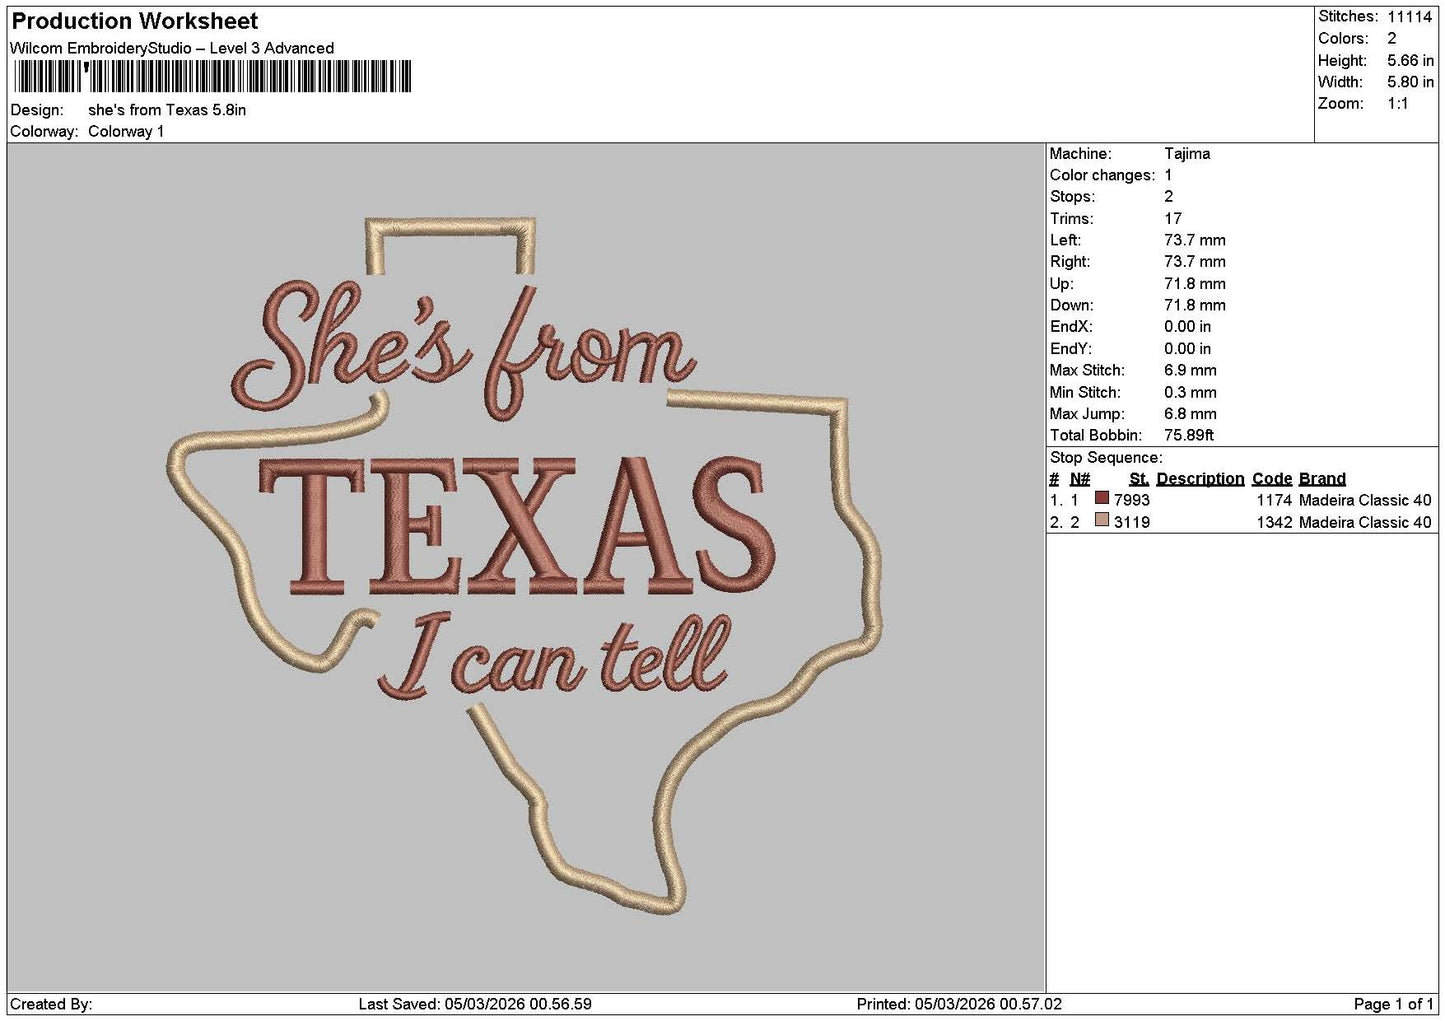1445x1021 pixels.
Task: Click stitch count 3119 in stop row 2
Action: 1132,522
